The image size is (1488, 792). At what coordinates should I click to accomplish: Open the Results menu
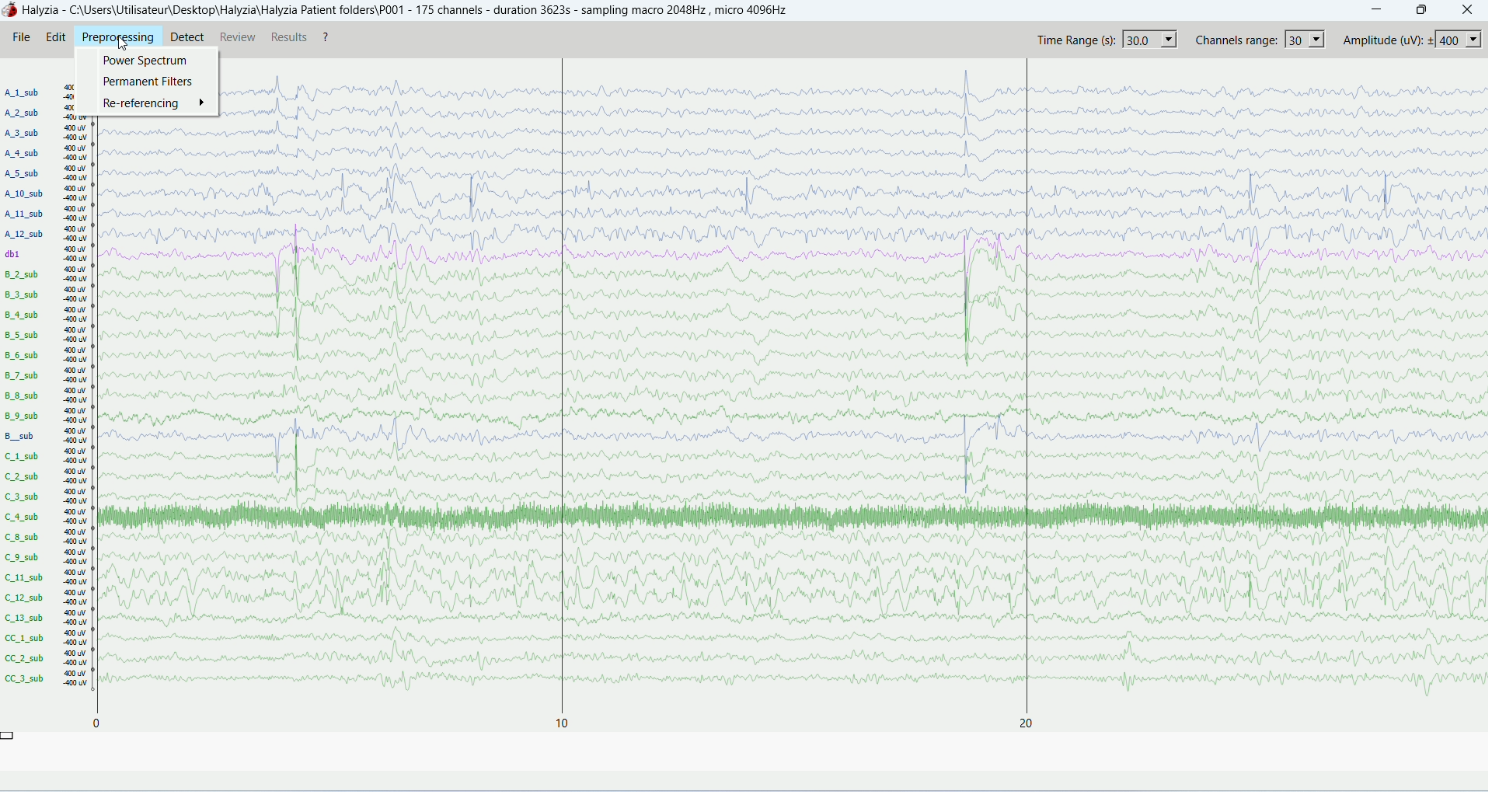289,37
